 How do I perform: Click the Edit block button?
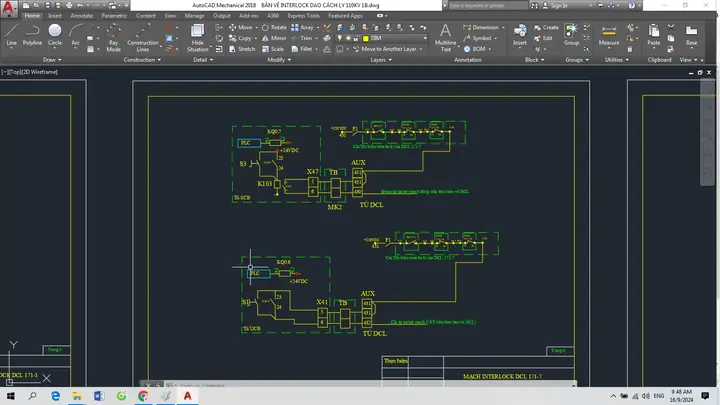click(x=544, y=38)
